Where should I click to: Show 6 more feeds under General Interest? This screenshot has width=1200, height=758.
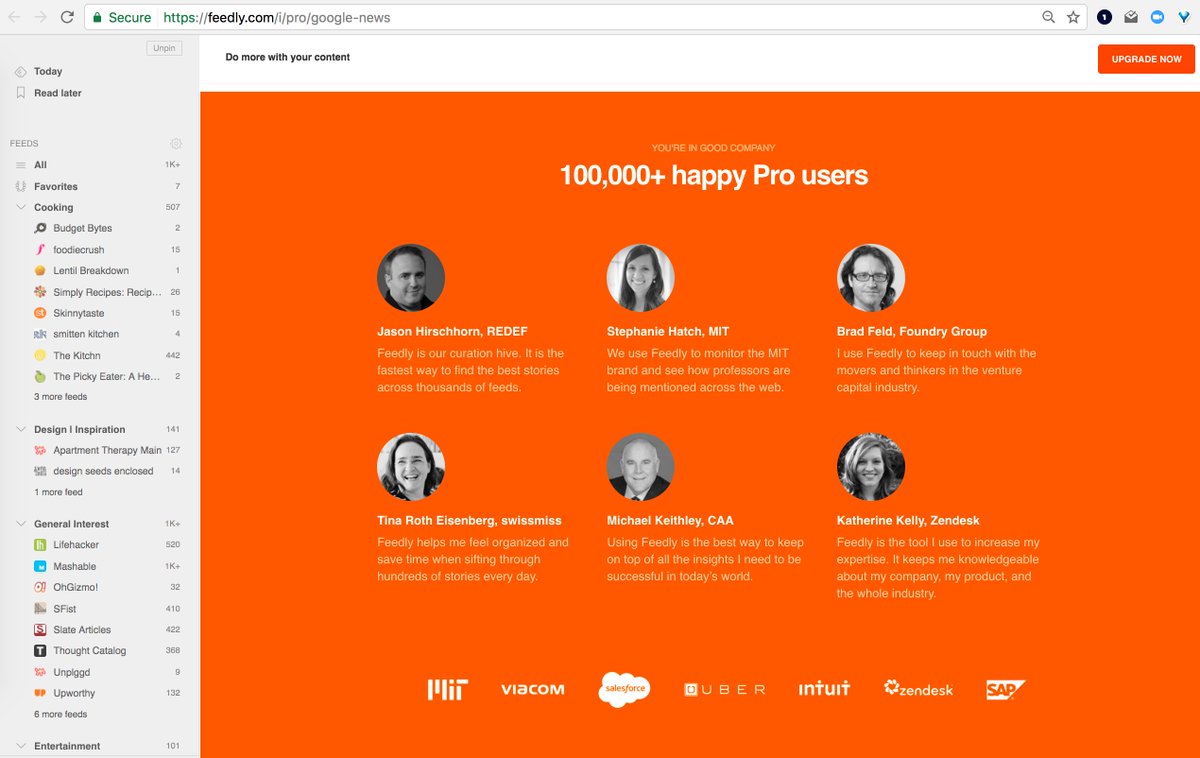click(61, 714)
